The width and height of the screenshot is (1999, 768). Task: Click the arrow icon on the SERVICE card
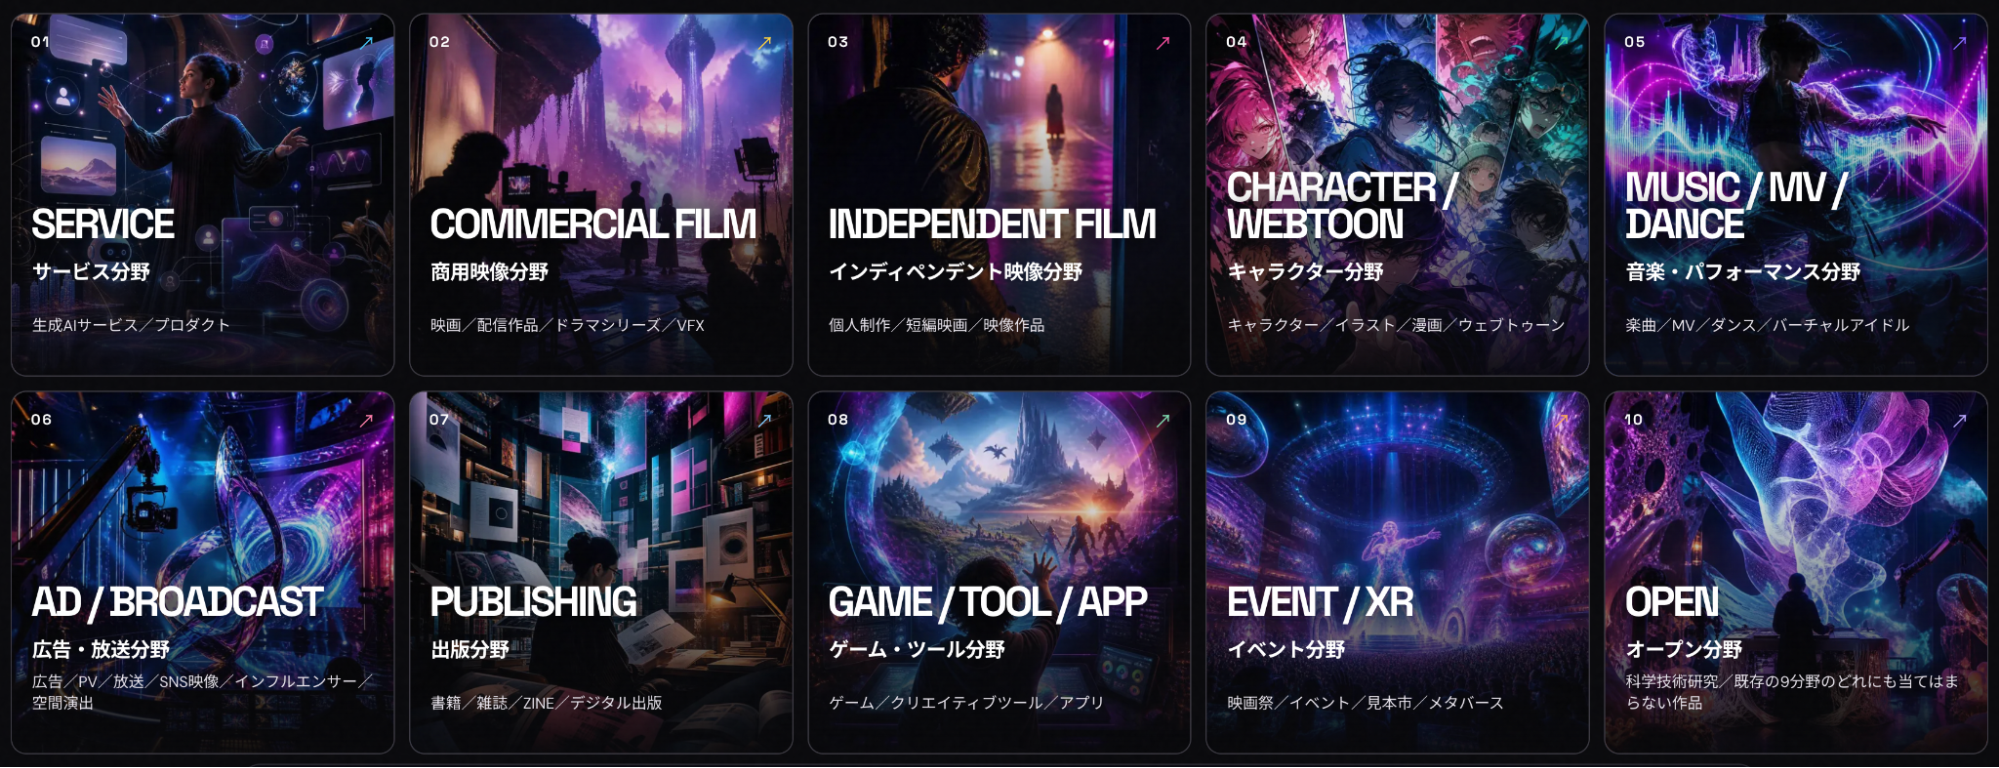click(367, 42)
